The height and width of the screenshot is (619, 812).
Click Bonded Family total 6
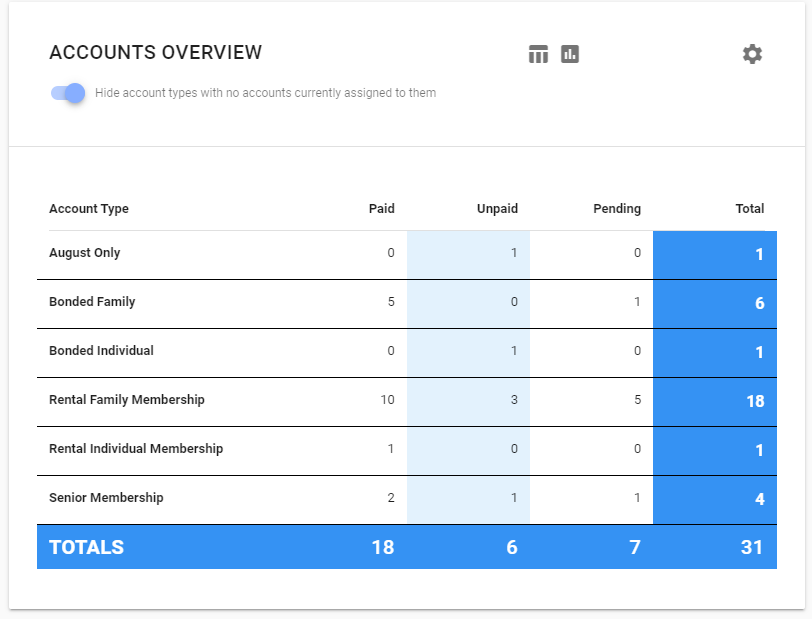(759, 303)
